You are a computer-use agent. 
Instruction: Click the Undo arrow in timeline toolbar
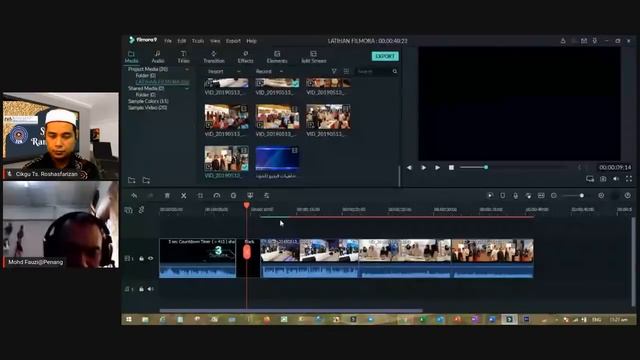134,196
